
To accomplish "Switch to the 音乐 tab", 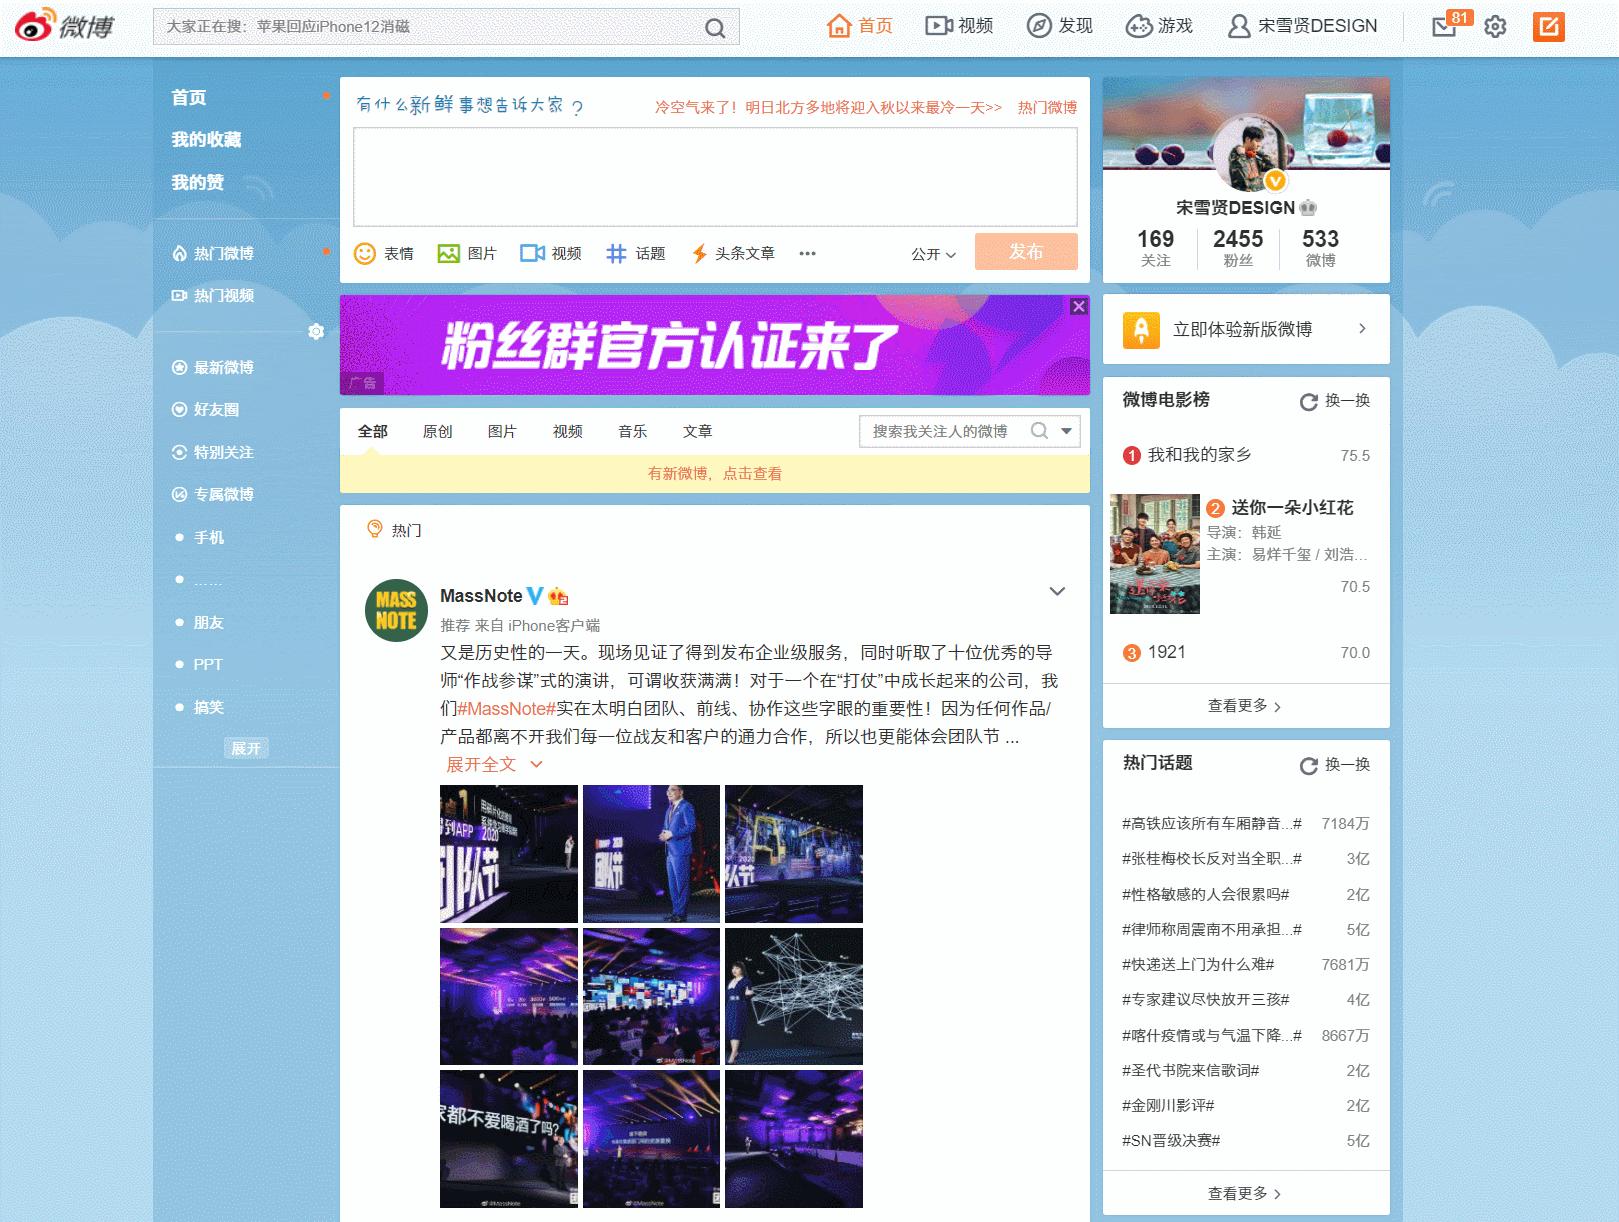I will point(632,431).
